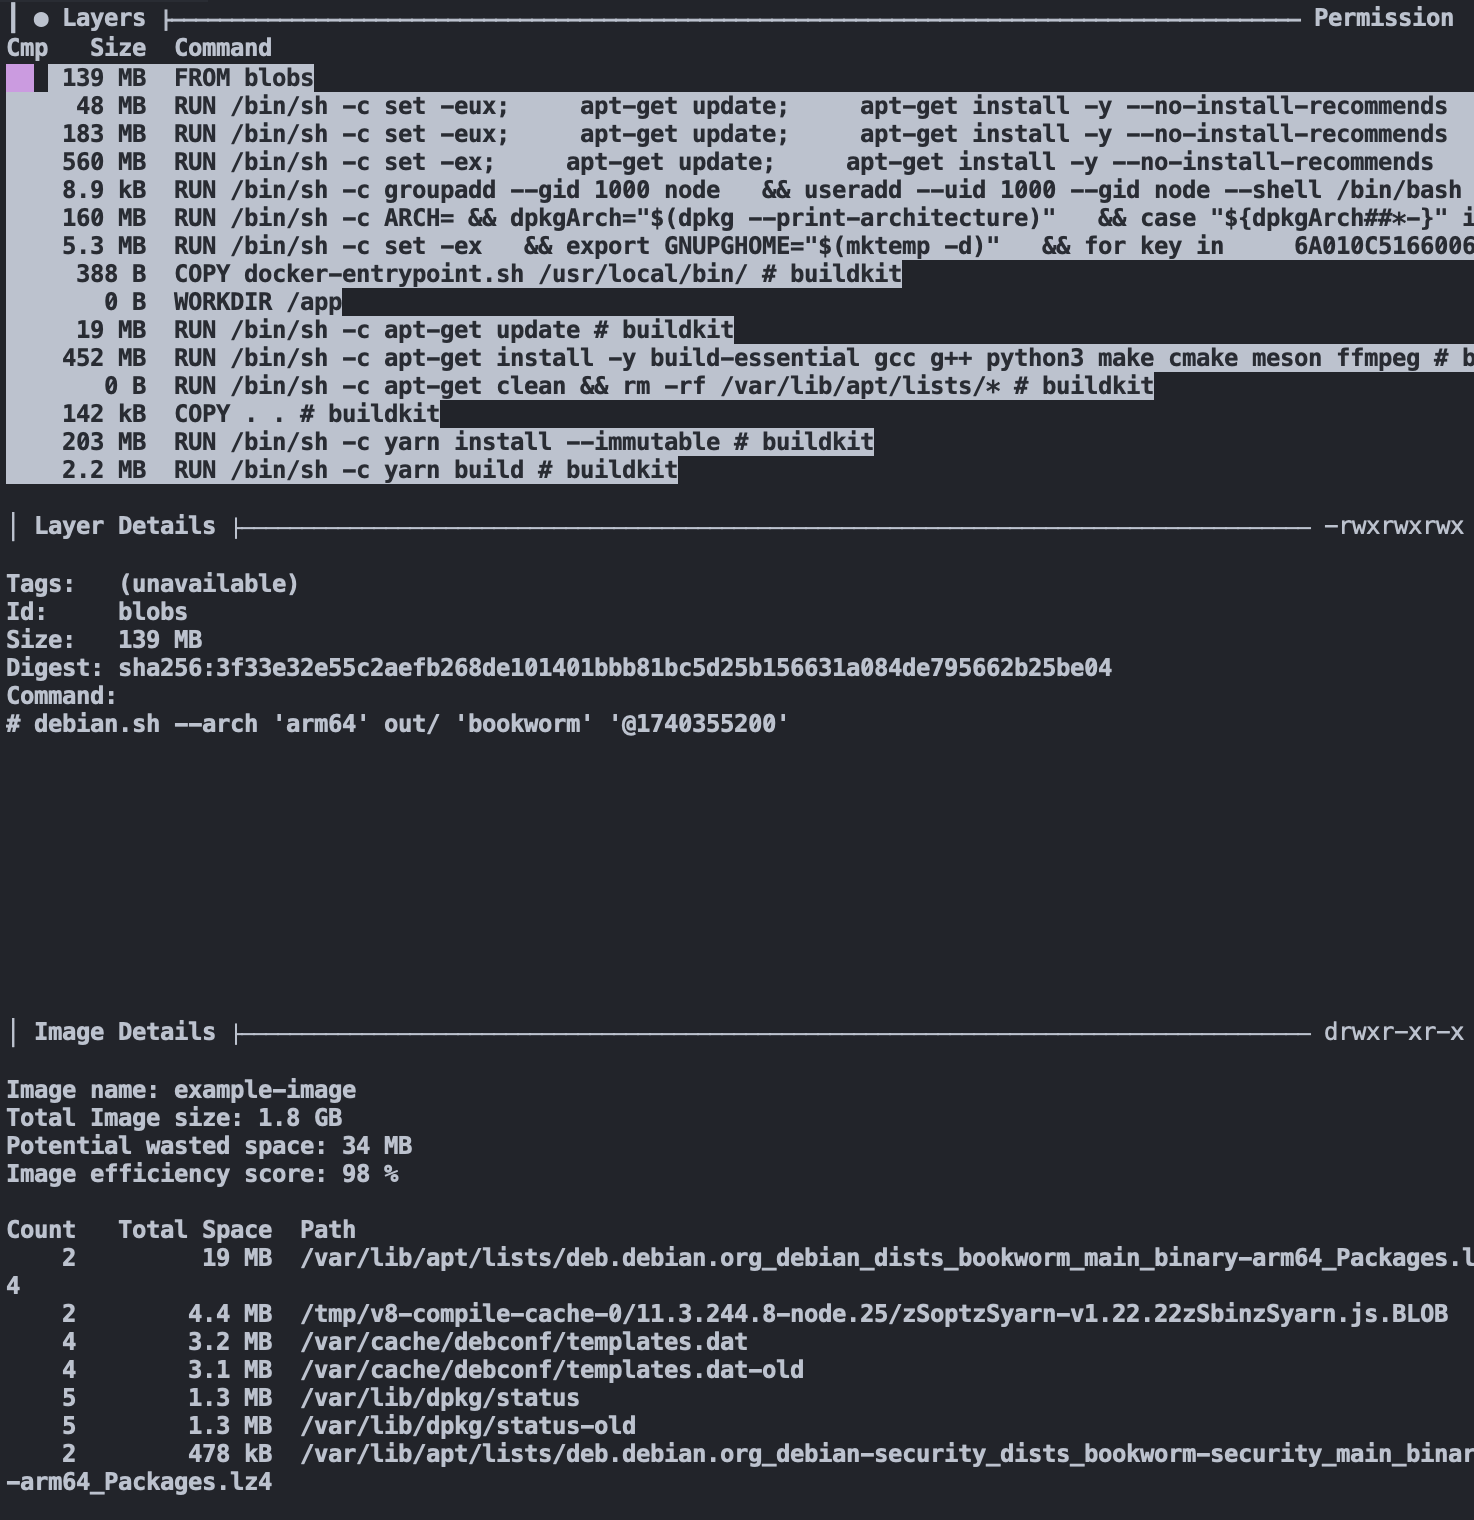Select the 452 MB build-essential install layer
Viewport: 1474px width, 1520px height.
click(x=740, y=358)
